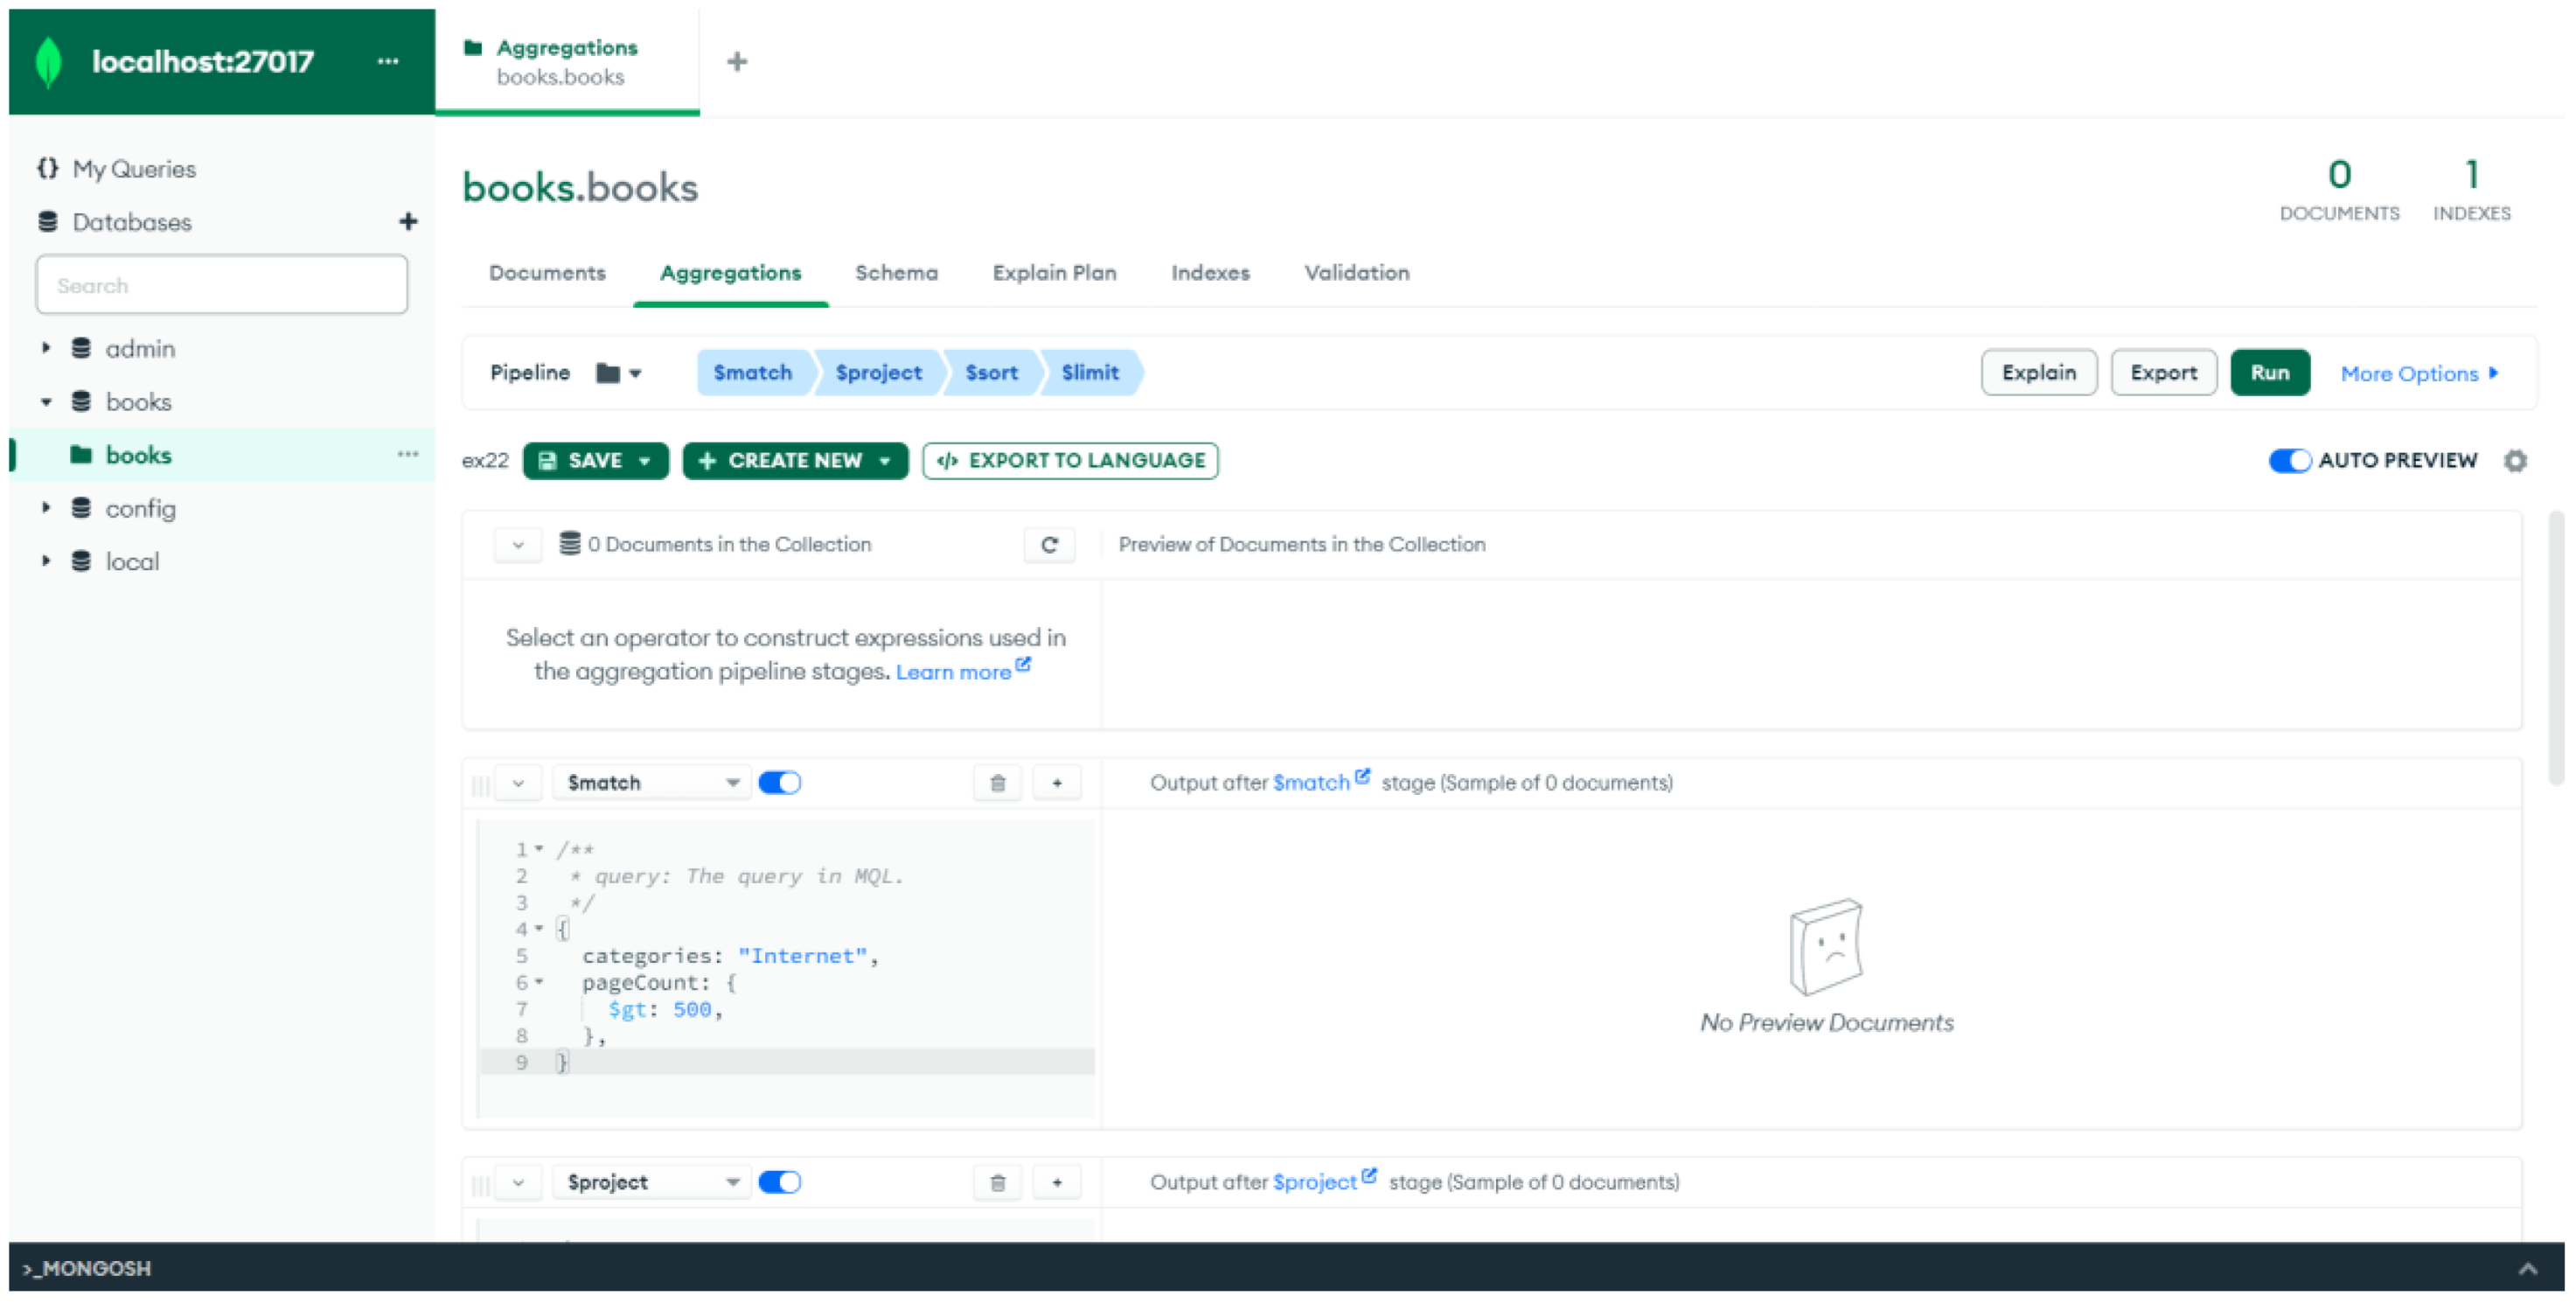Open the Save dropdown arrow

click(645, 461)
